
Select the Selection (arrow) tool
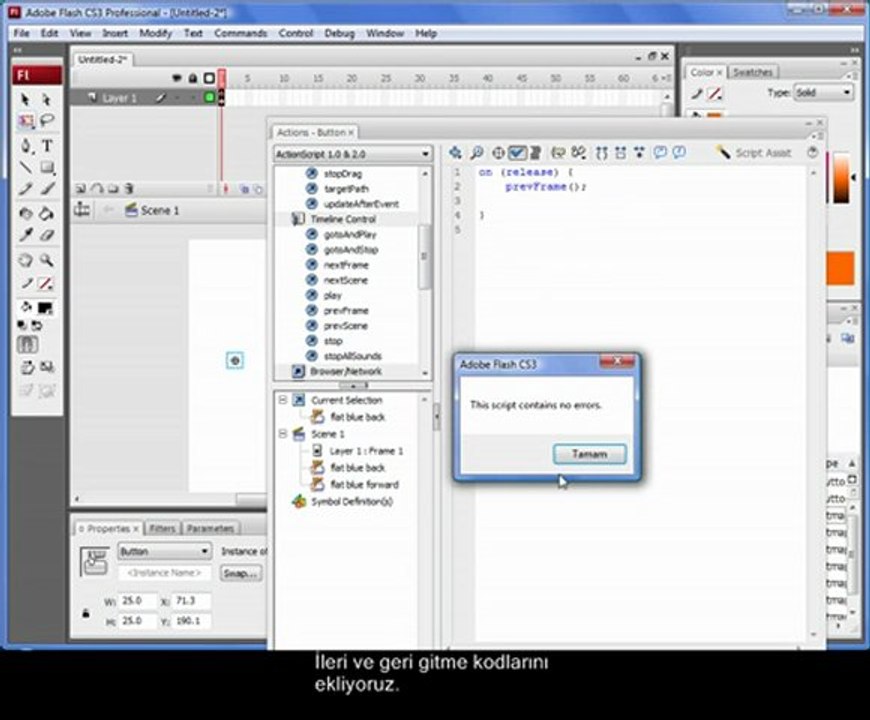25,99
